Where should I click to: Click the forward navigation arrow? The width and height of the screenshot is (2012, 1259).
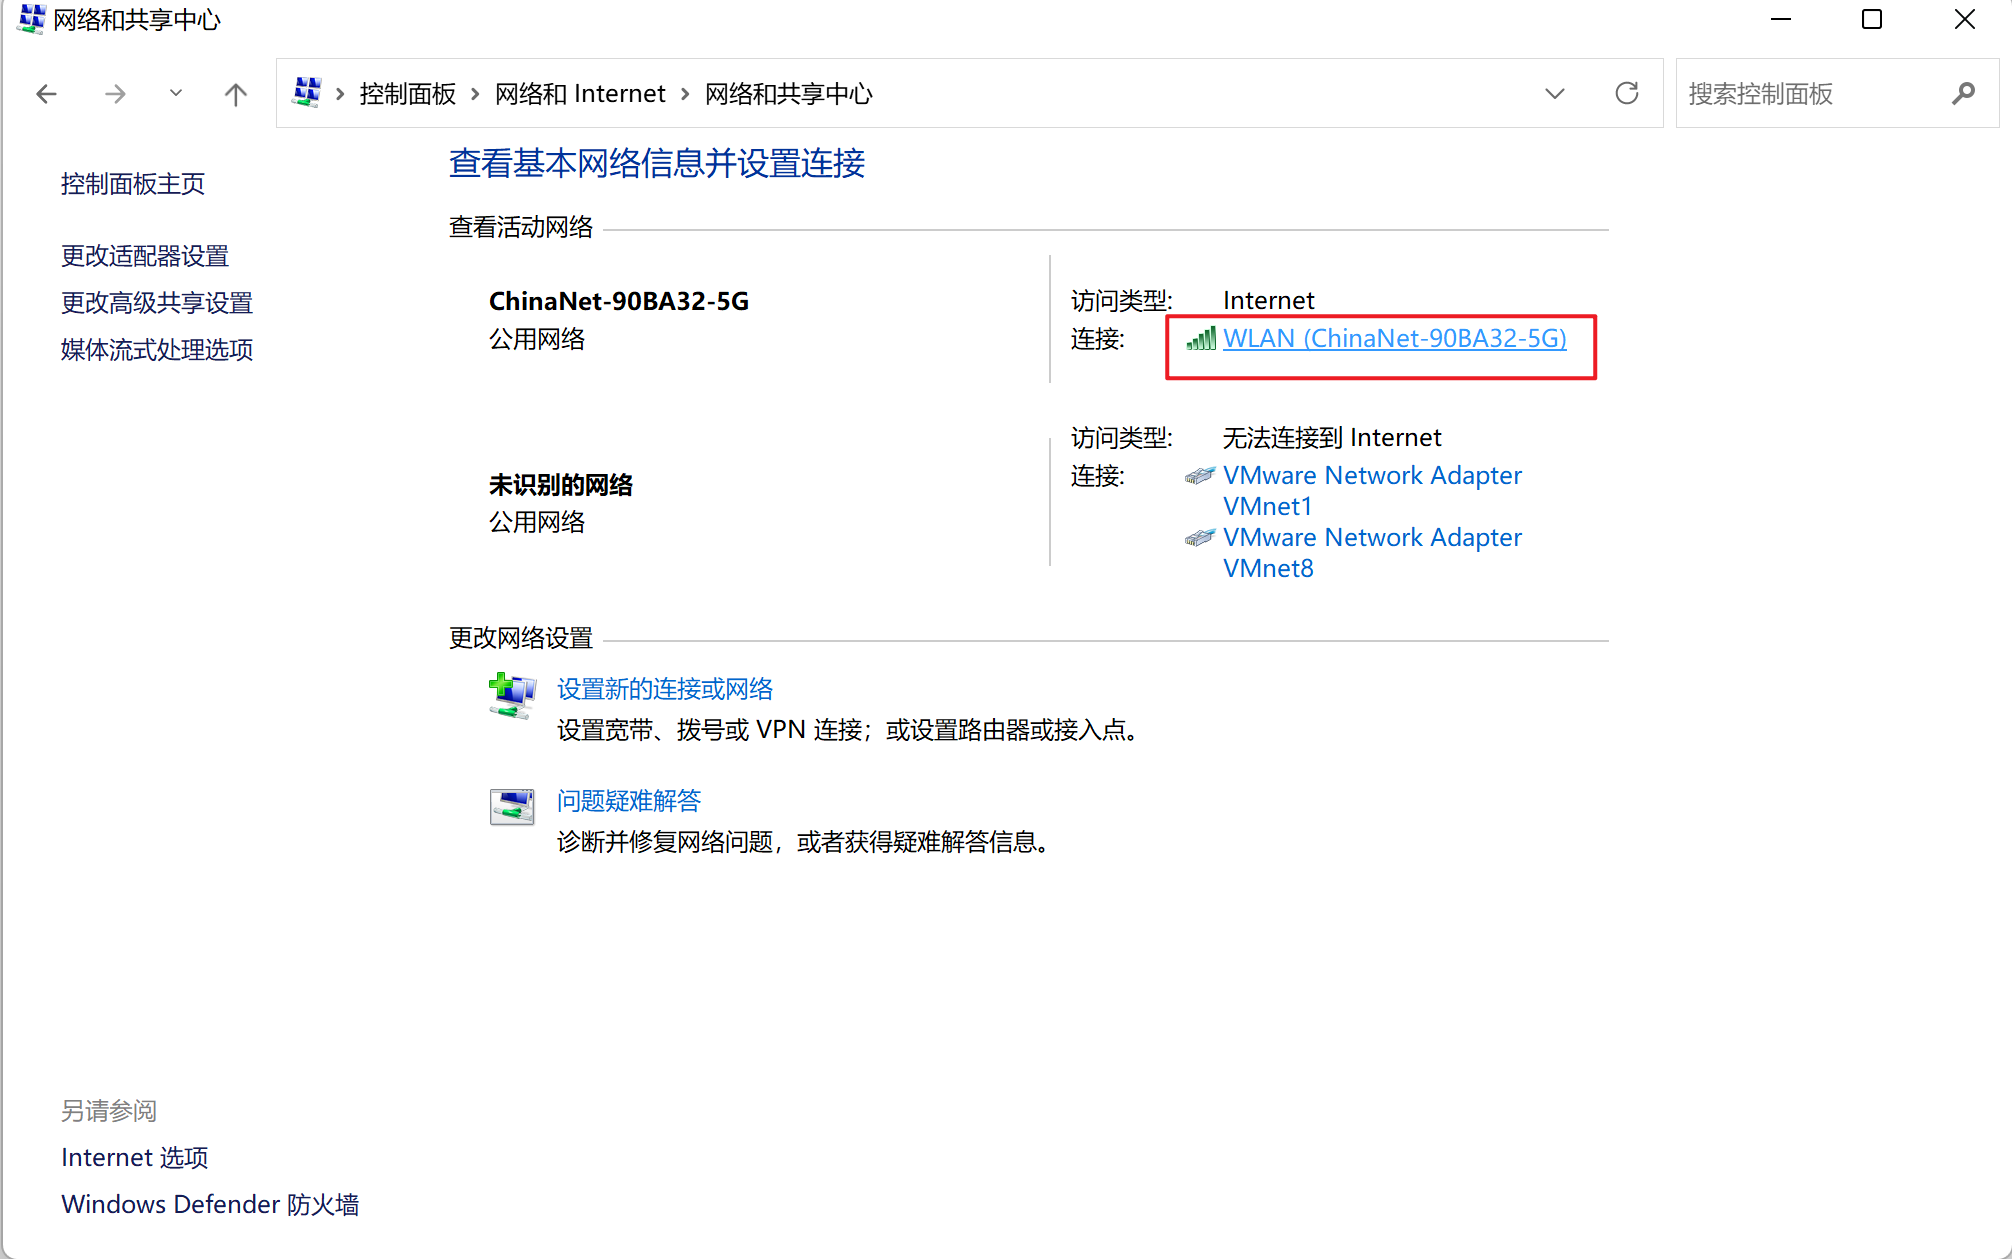[x=115, y=94]
